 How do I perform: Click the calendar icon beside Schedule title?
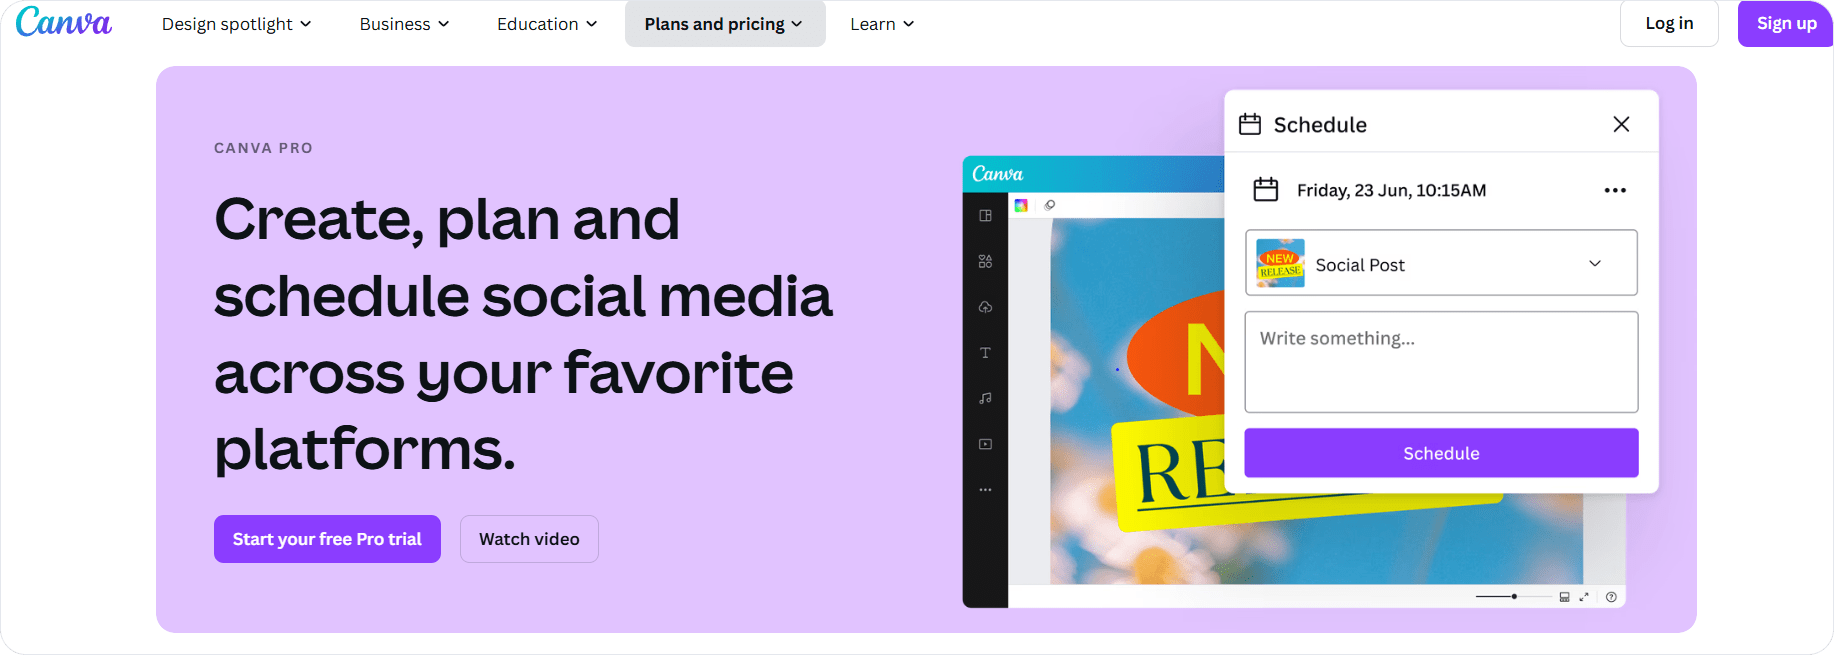coord(1250,124)
